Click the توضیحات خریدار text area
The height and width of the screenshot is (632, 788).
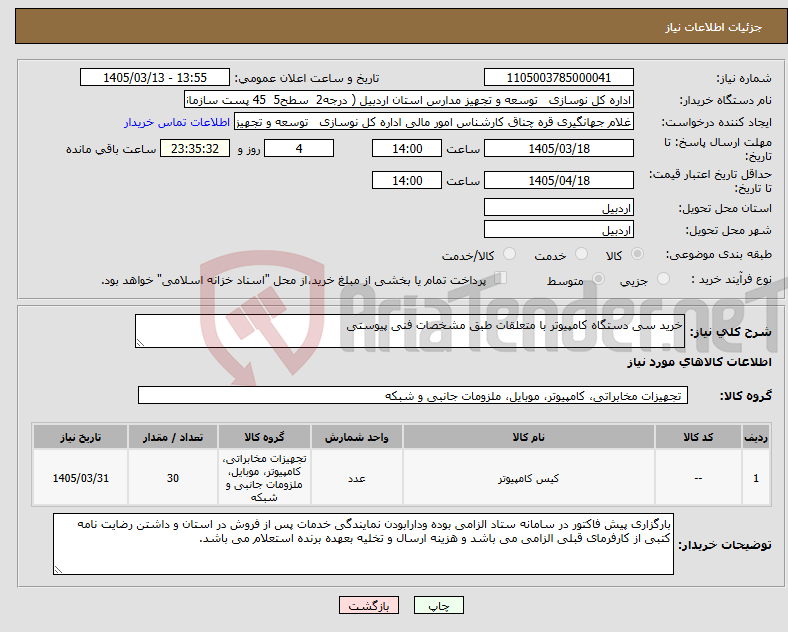[363, 544]
